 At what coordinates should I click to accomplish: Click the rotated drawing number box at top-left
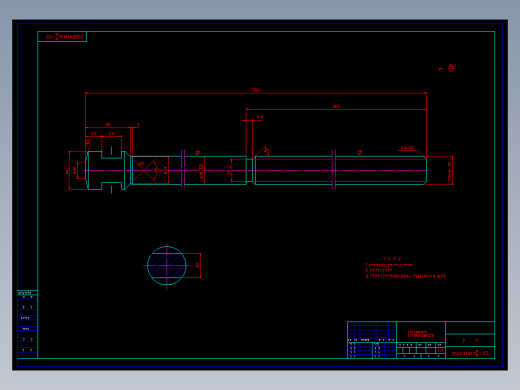62,37
